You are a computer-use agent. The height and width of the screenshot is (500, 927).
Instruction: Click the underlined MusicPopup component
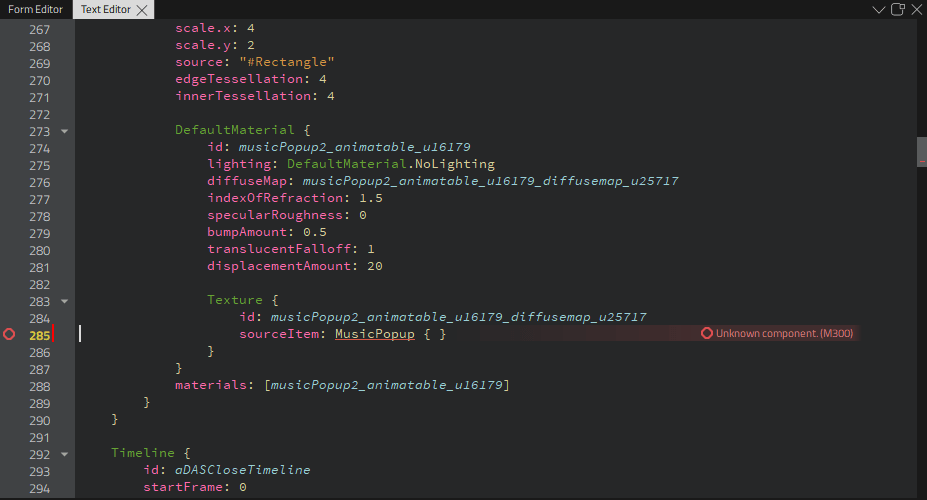click(374, 334)
